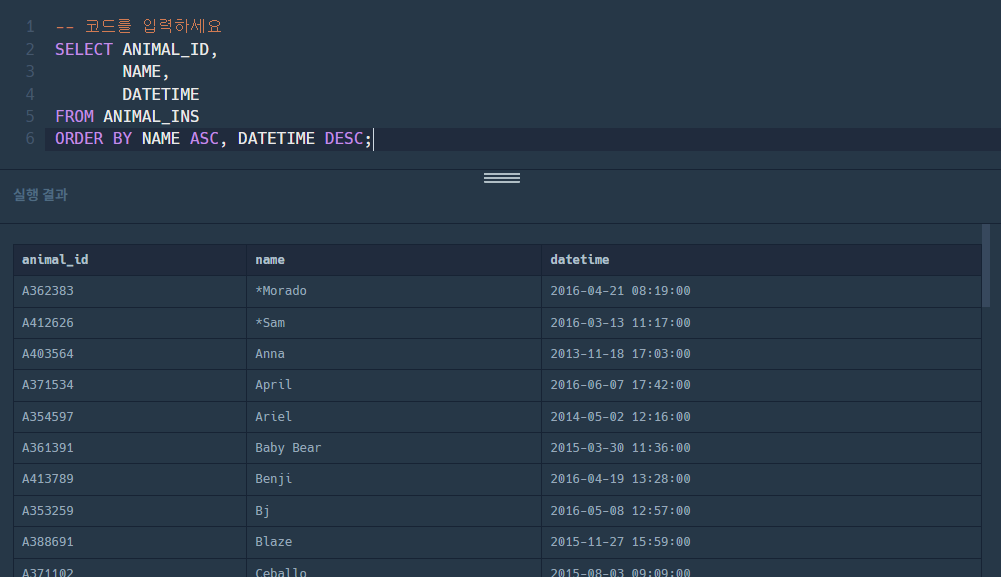Select cell A403564
This screenshot has height=577, width=1001.
pos(130,354)
